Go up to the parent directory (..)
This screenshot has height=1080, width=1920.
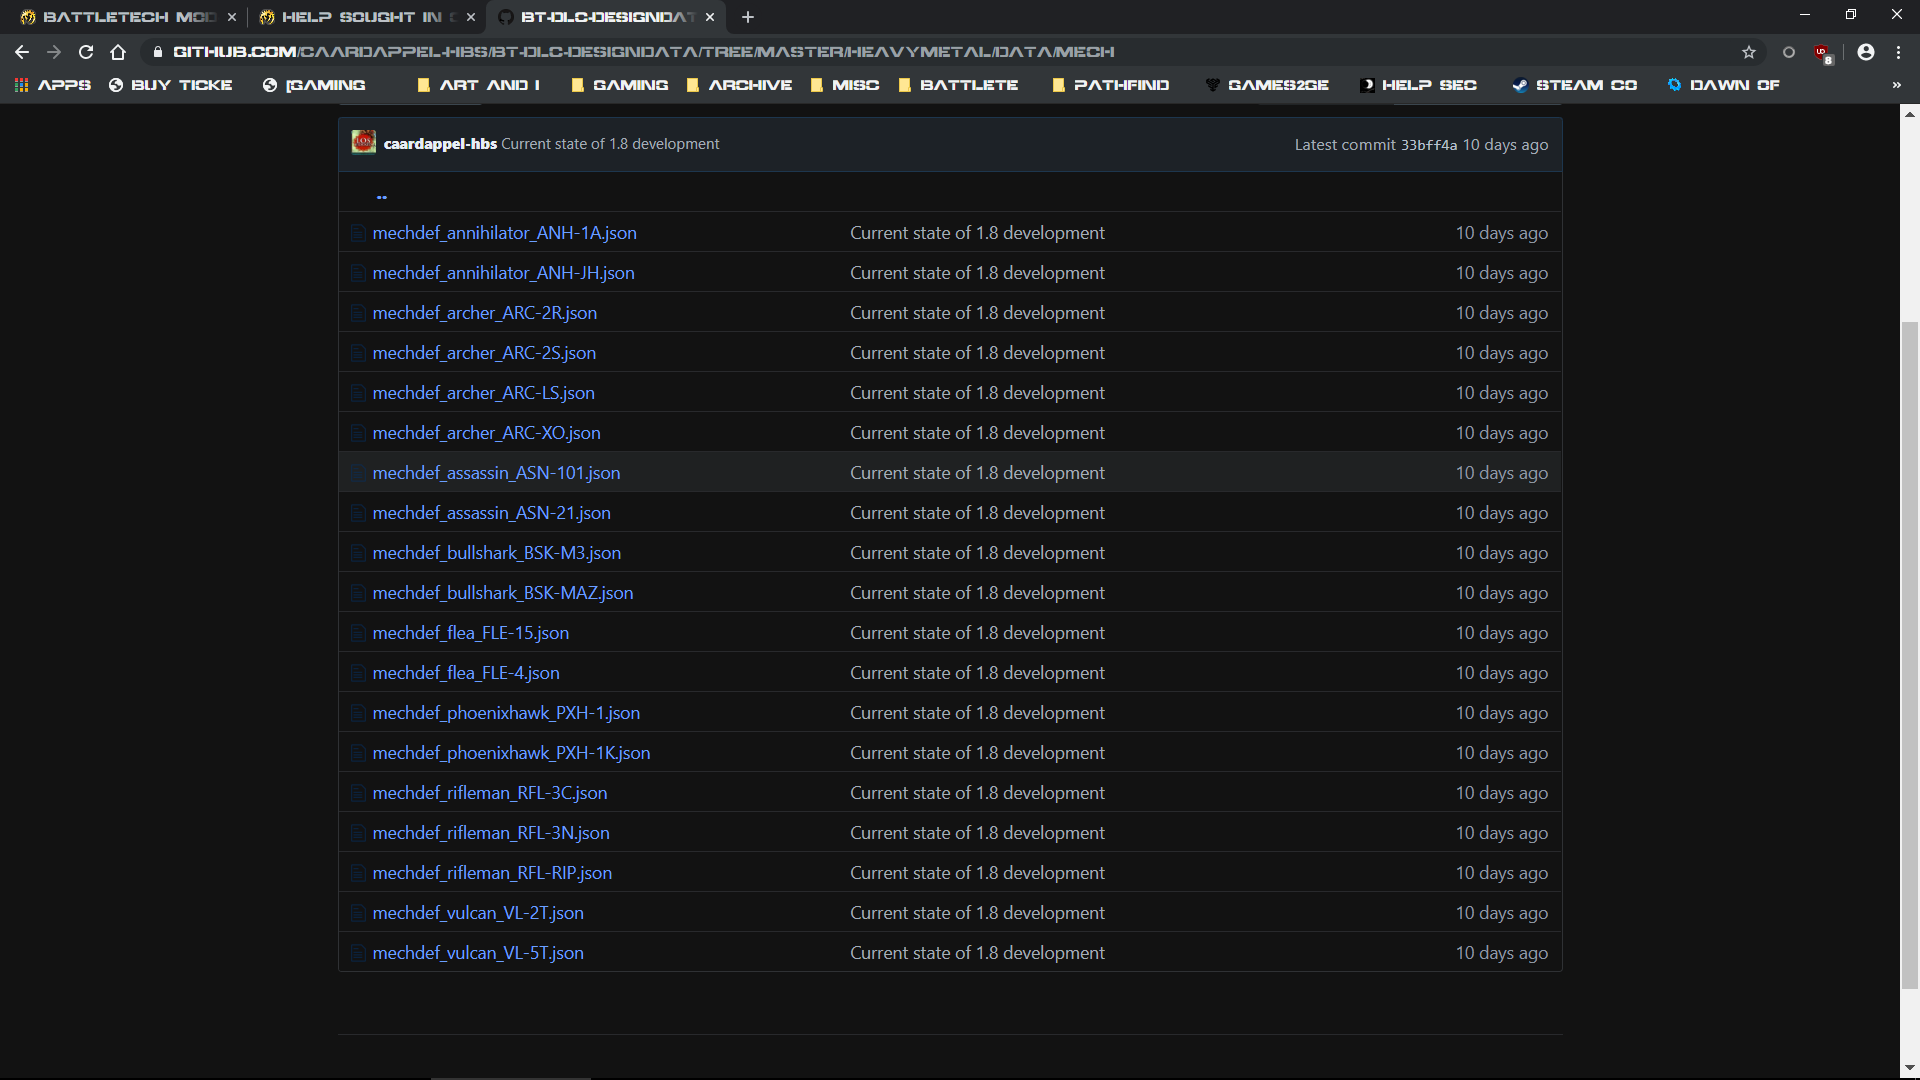[381, 196]
